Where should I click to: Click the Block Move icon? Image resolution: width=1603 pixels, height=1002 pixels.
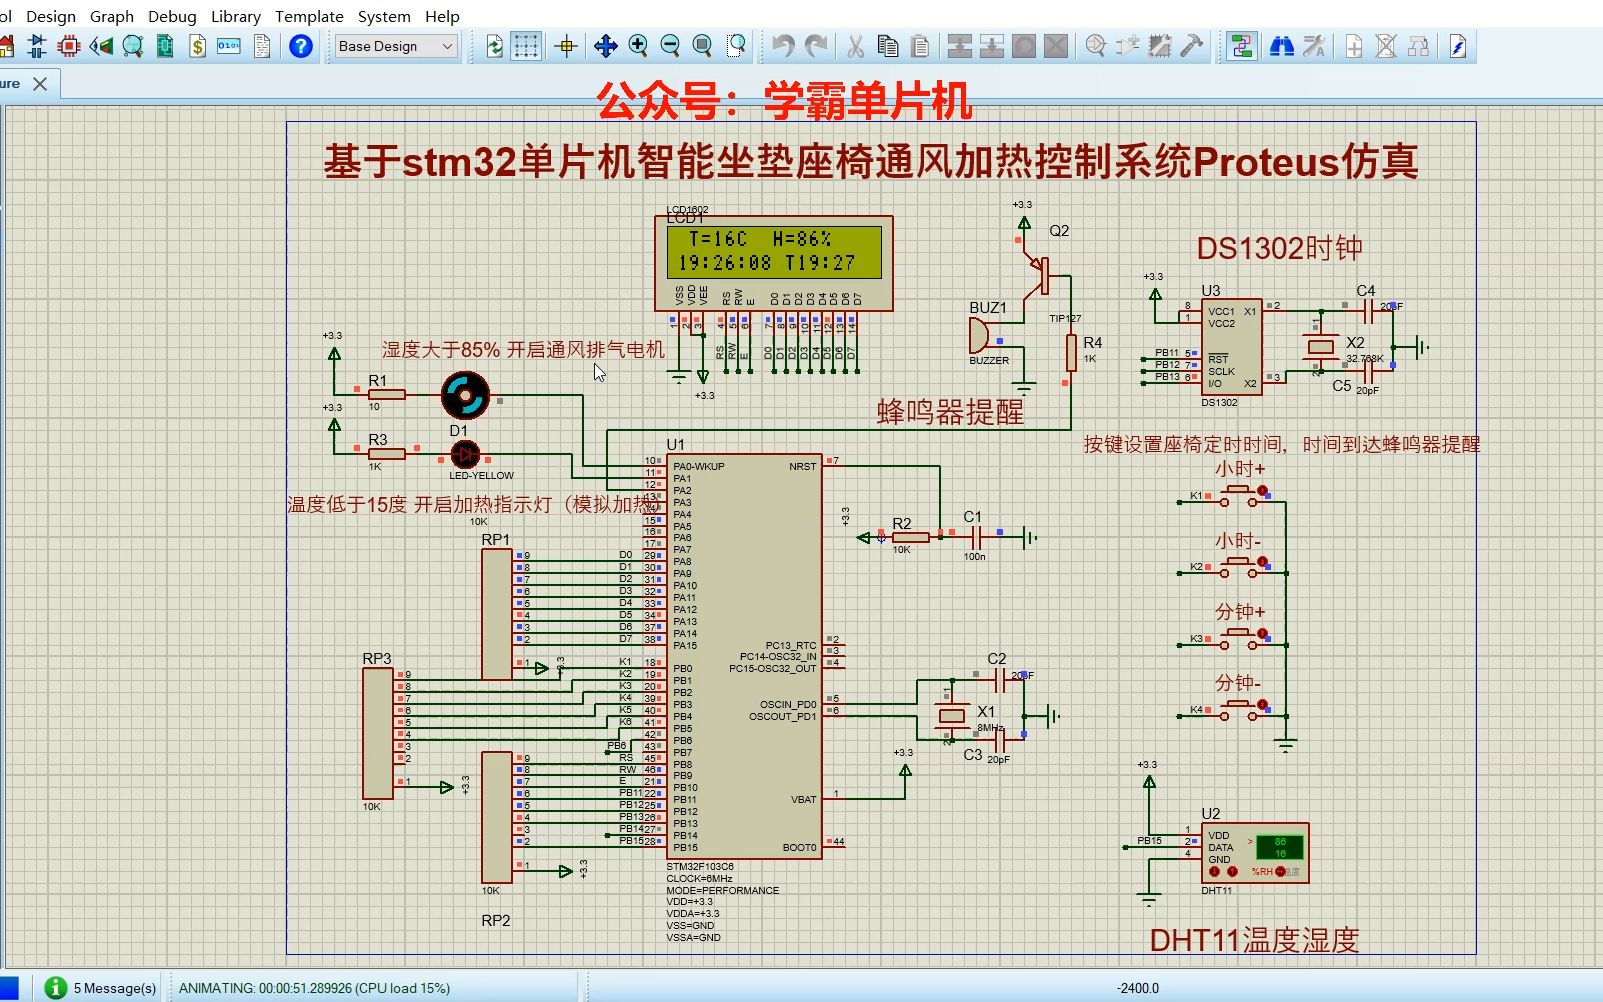click(991, 46)
